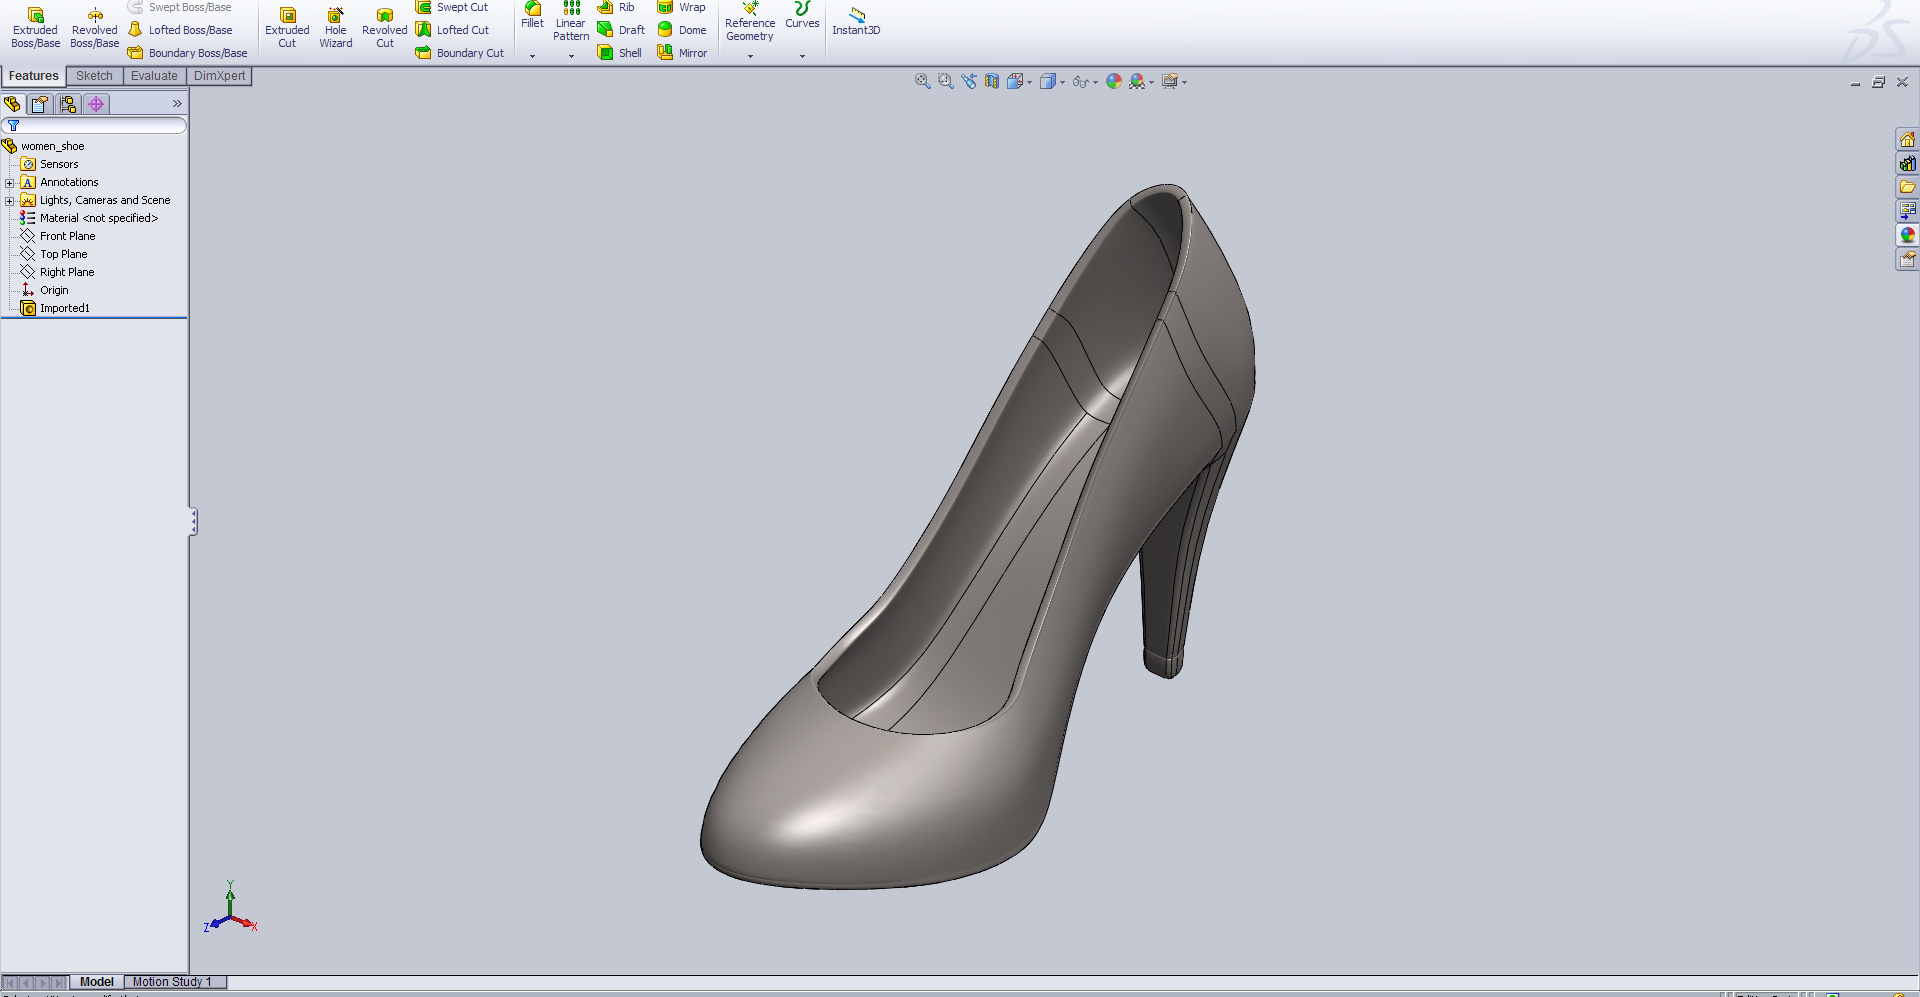The height and width of the screenshot is (997, 1920).
Task: Select the Revolved Cut tool
Action: (384, 27)
